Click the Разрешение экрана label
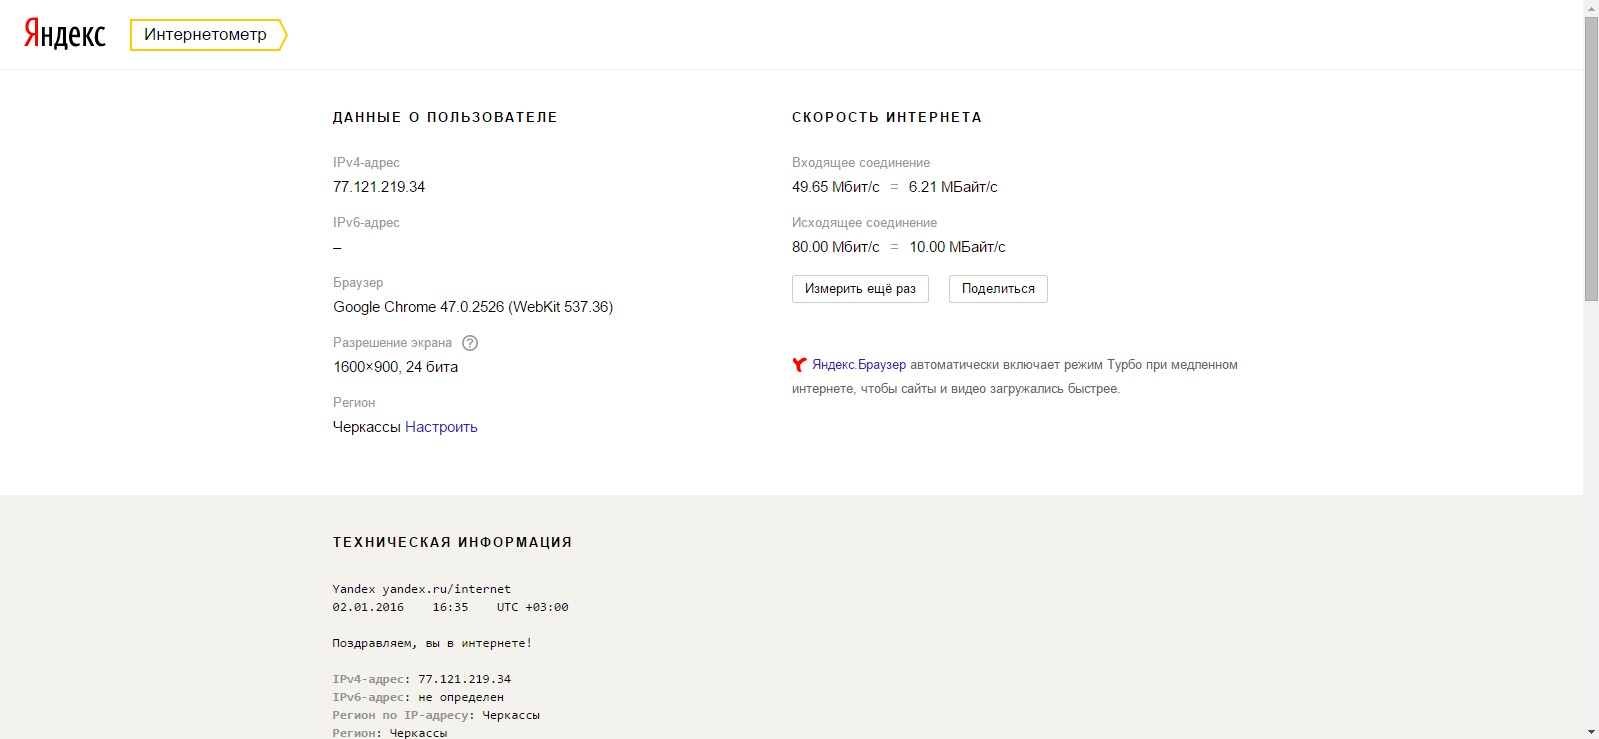 (392, 343)
